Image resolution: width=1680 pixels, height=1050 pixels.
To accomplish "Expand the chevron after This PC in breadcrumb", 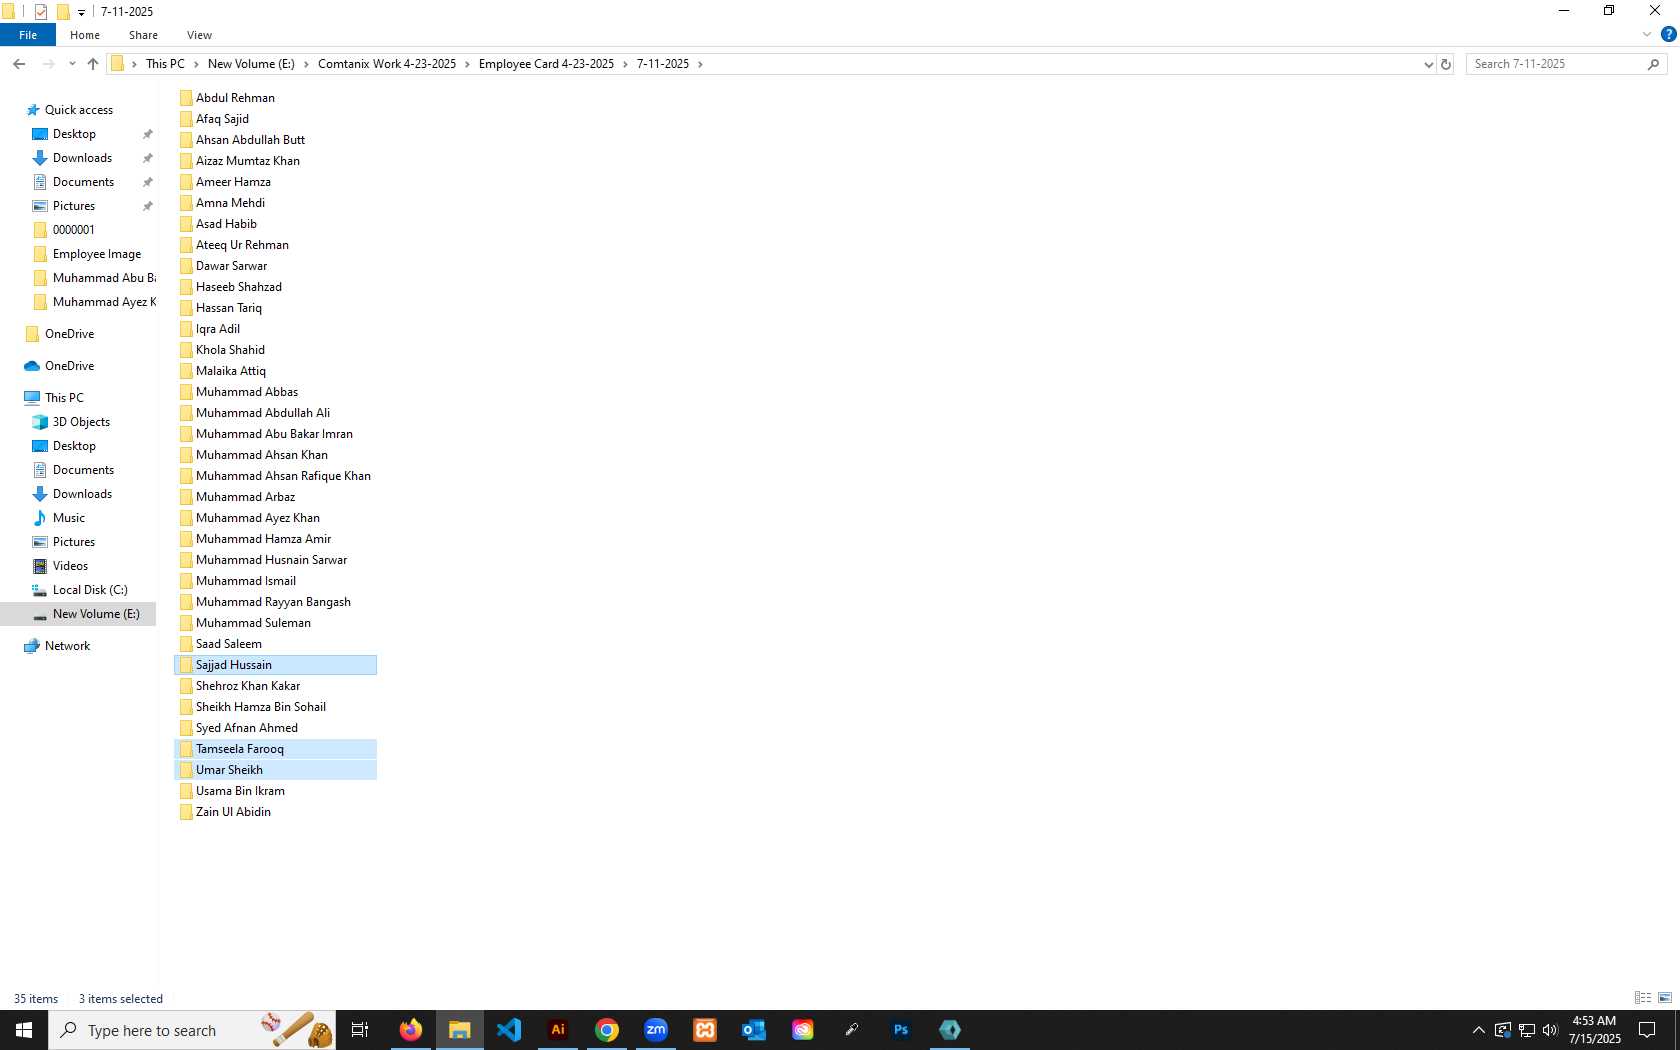I will [x=196, y=64].
